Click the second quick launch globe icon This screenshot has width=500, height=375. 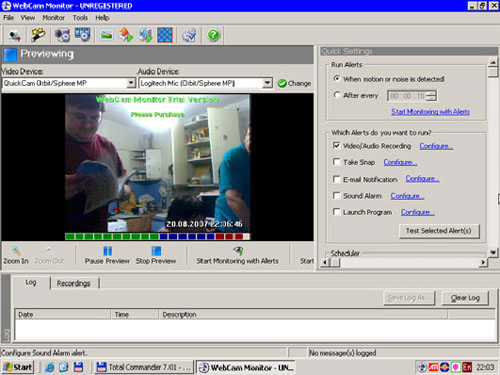[64, 367]
